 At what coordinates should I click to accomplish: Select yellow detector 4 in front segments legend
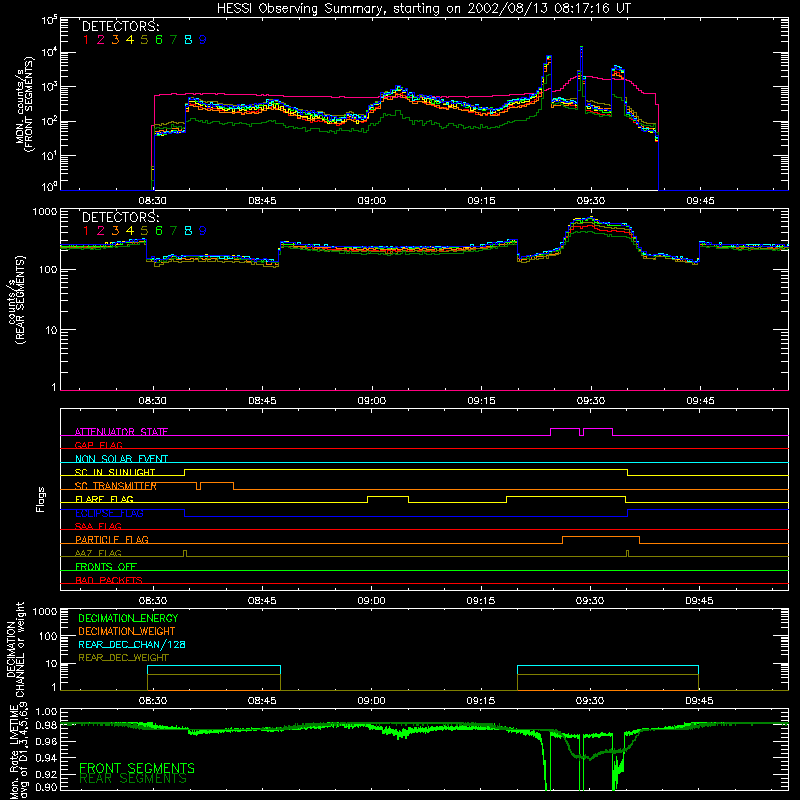tap(130, 40)
